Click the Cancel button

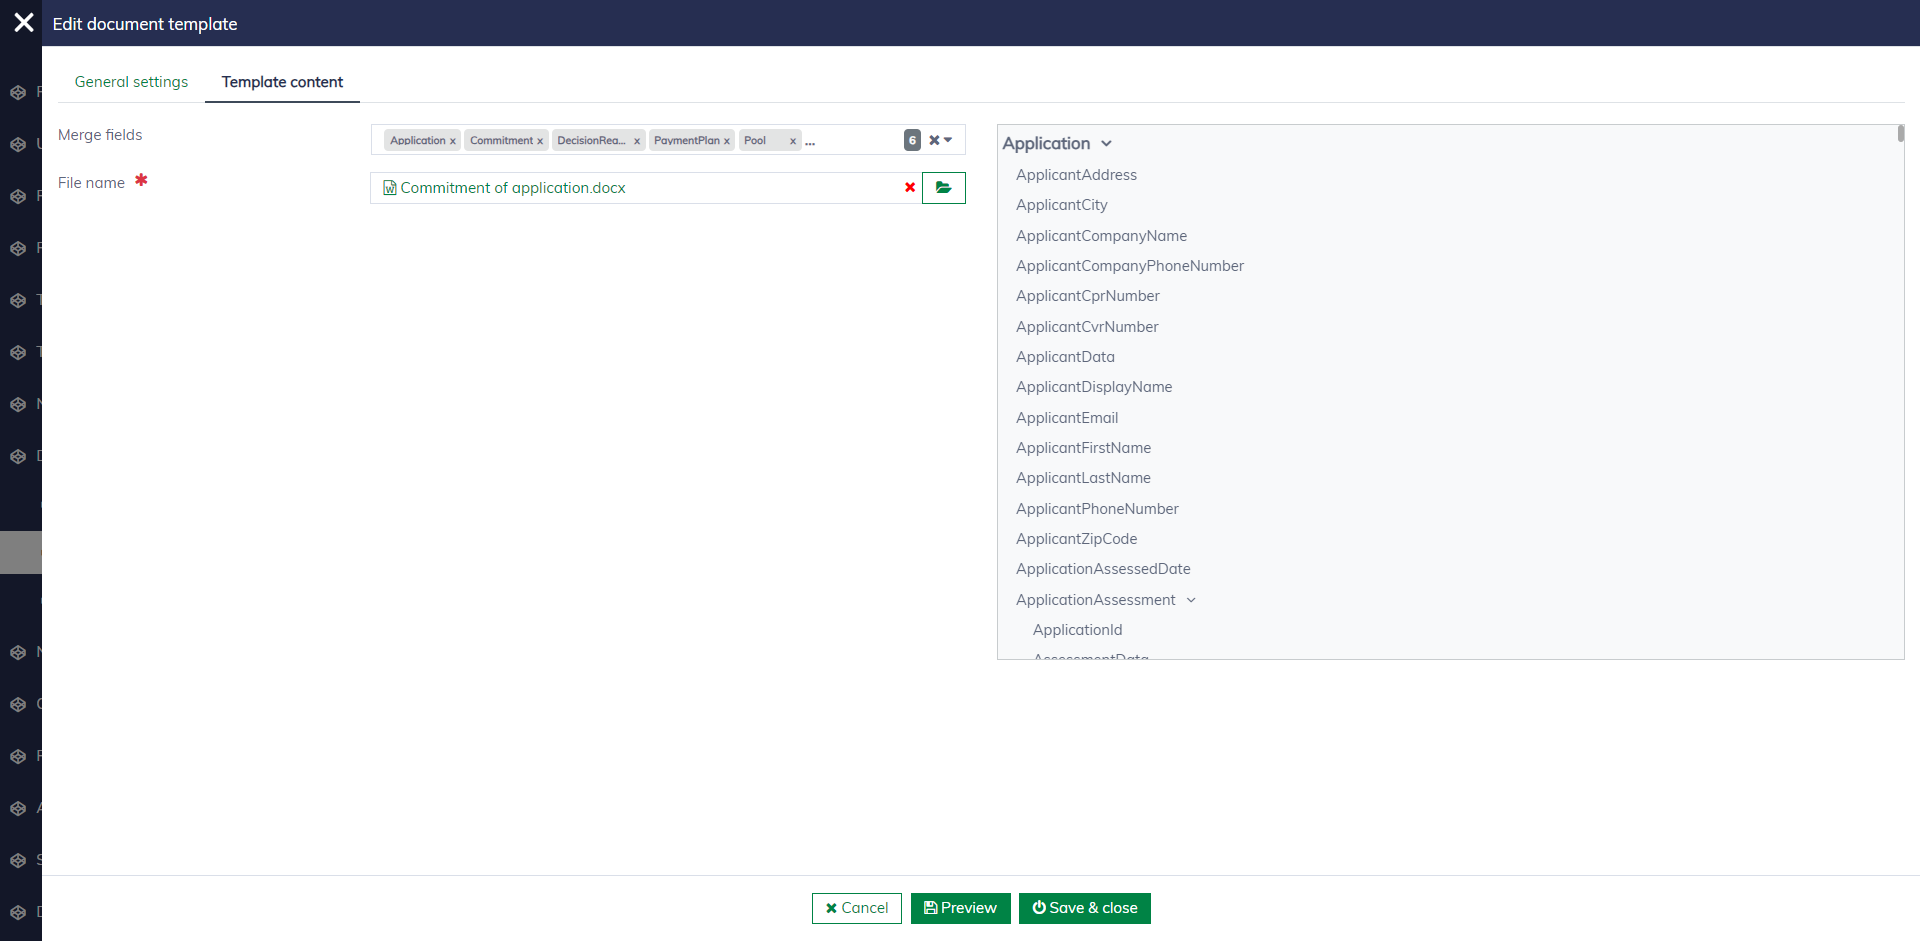(856, 908)
